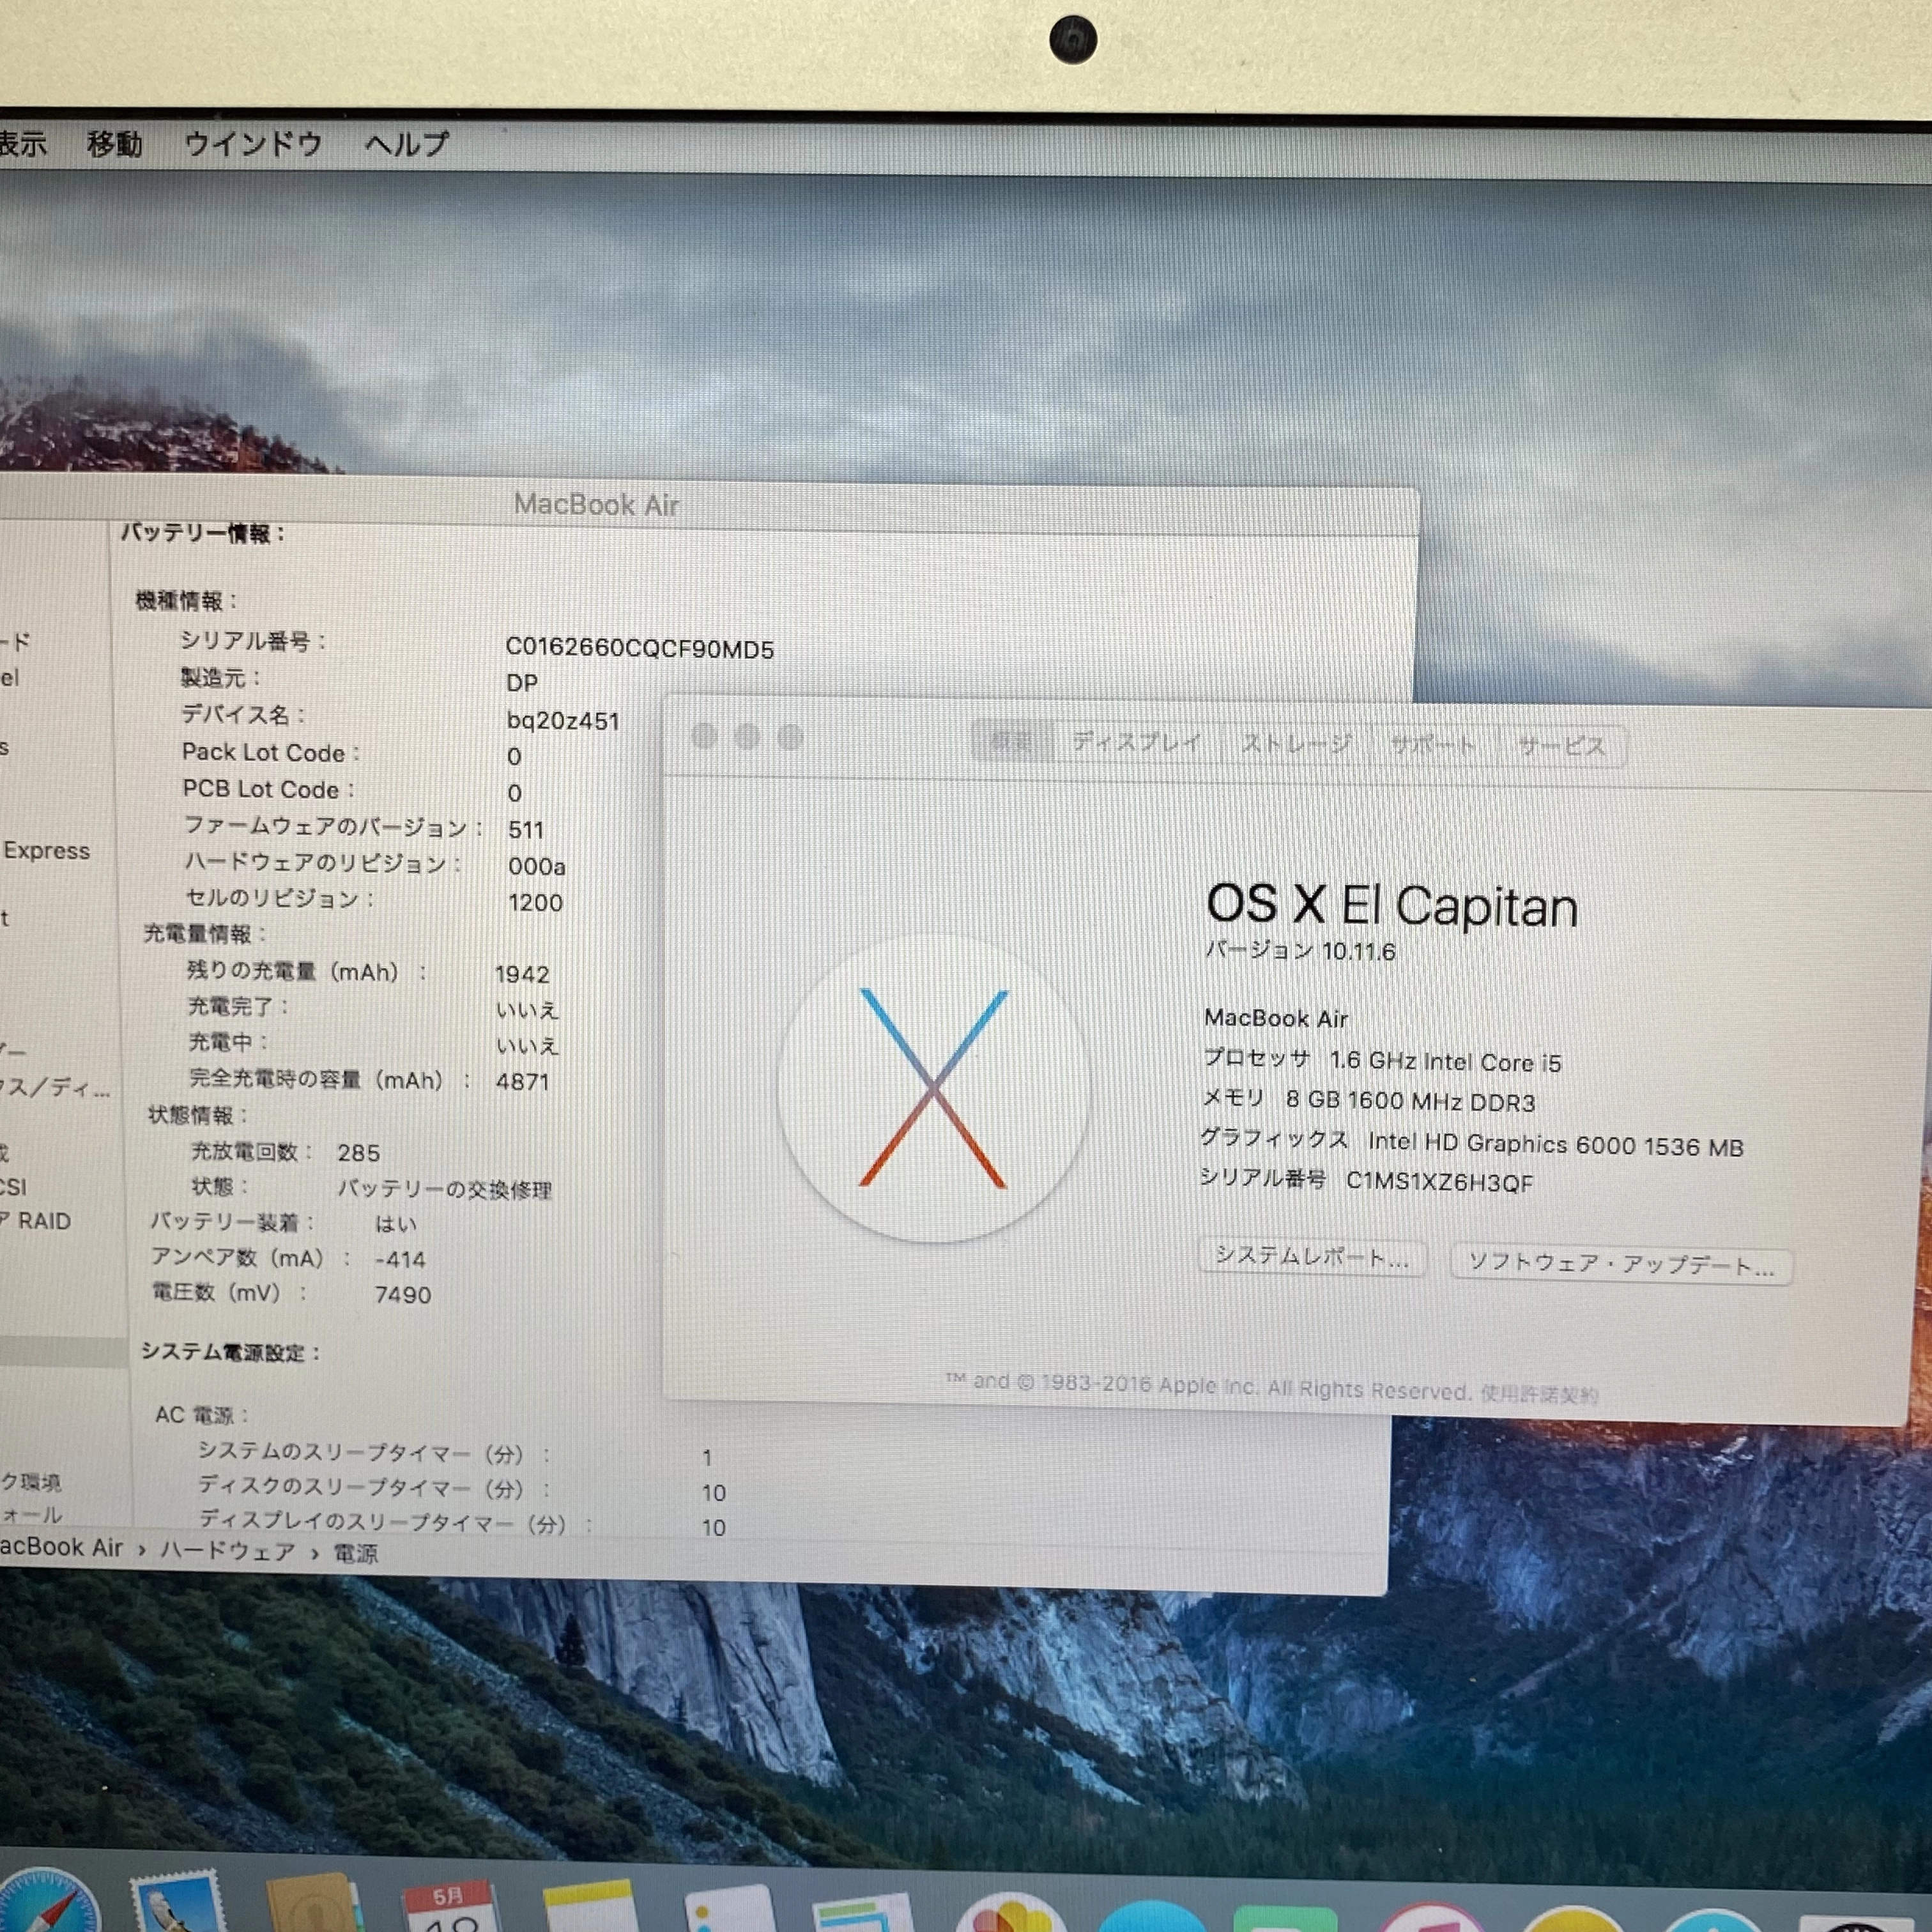Close the About This Mac window
1932x1932 pixels.
pos(704,737)
